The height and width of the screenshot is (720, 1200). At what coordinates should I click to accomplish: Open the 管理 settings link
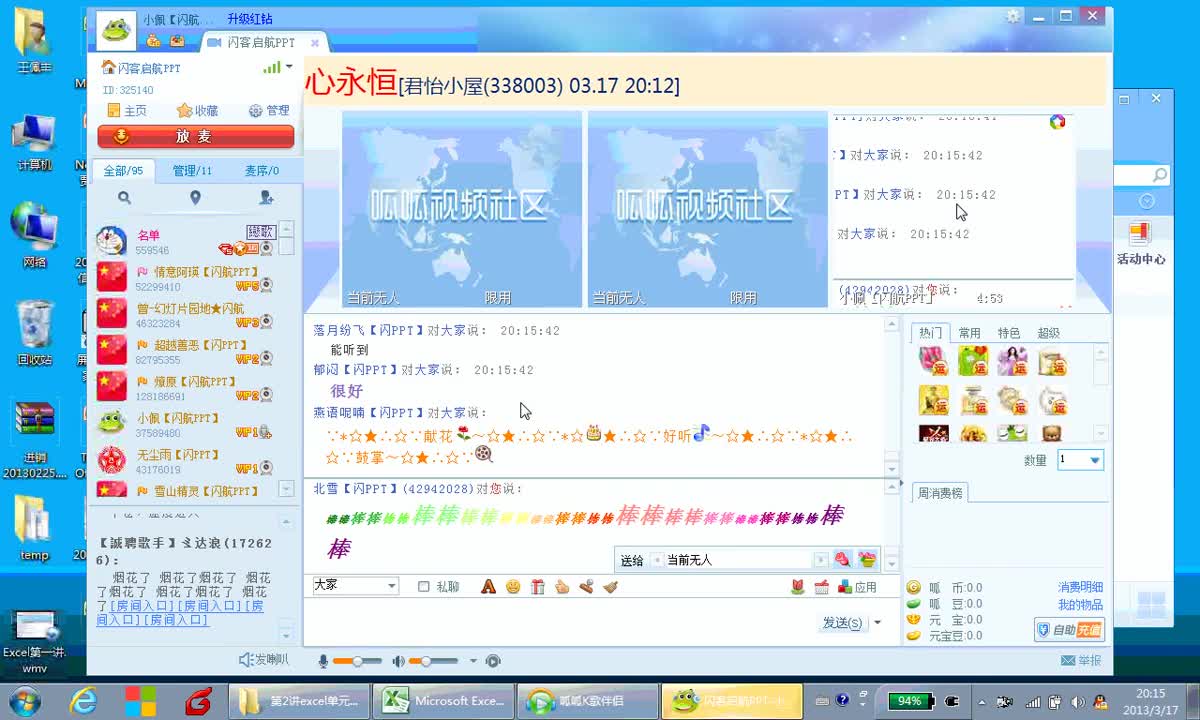click(269, 111)
